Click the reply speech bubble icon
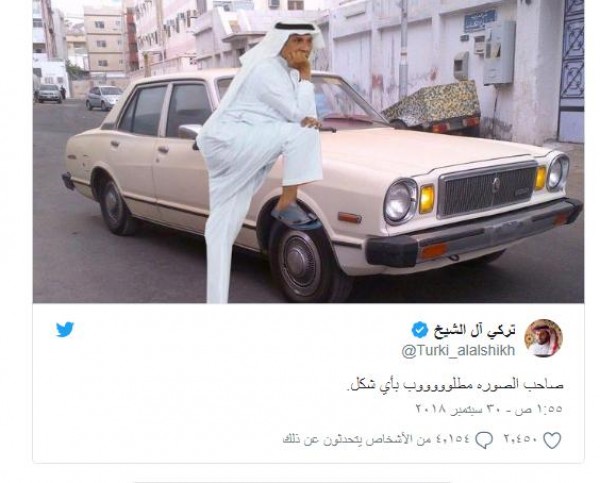The image size is (600, 483). [x=484, y=440]
